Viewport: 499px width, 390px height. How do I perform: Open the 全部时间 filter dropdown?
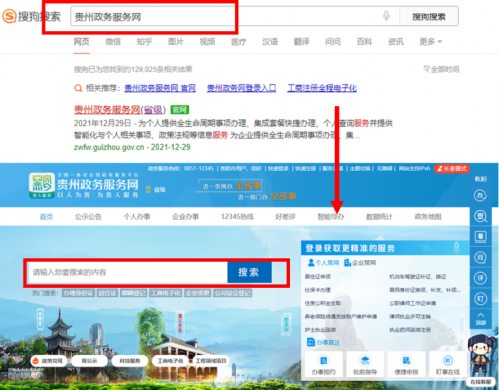click(x=441, y=69)
